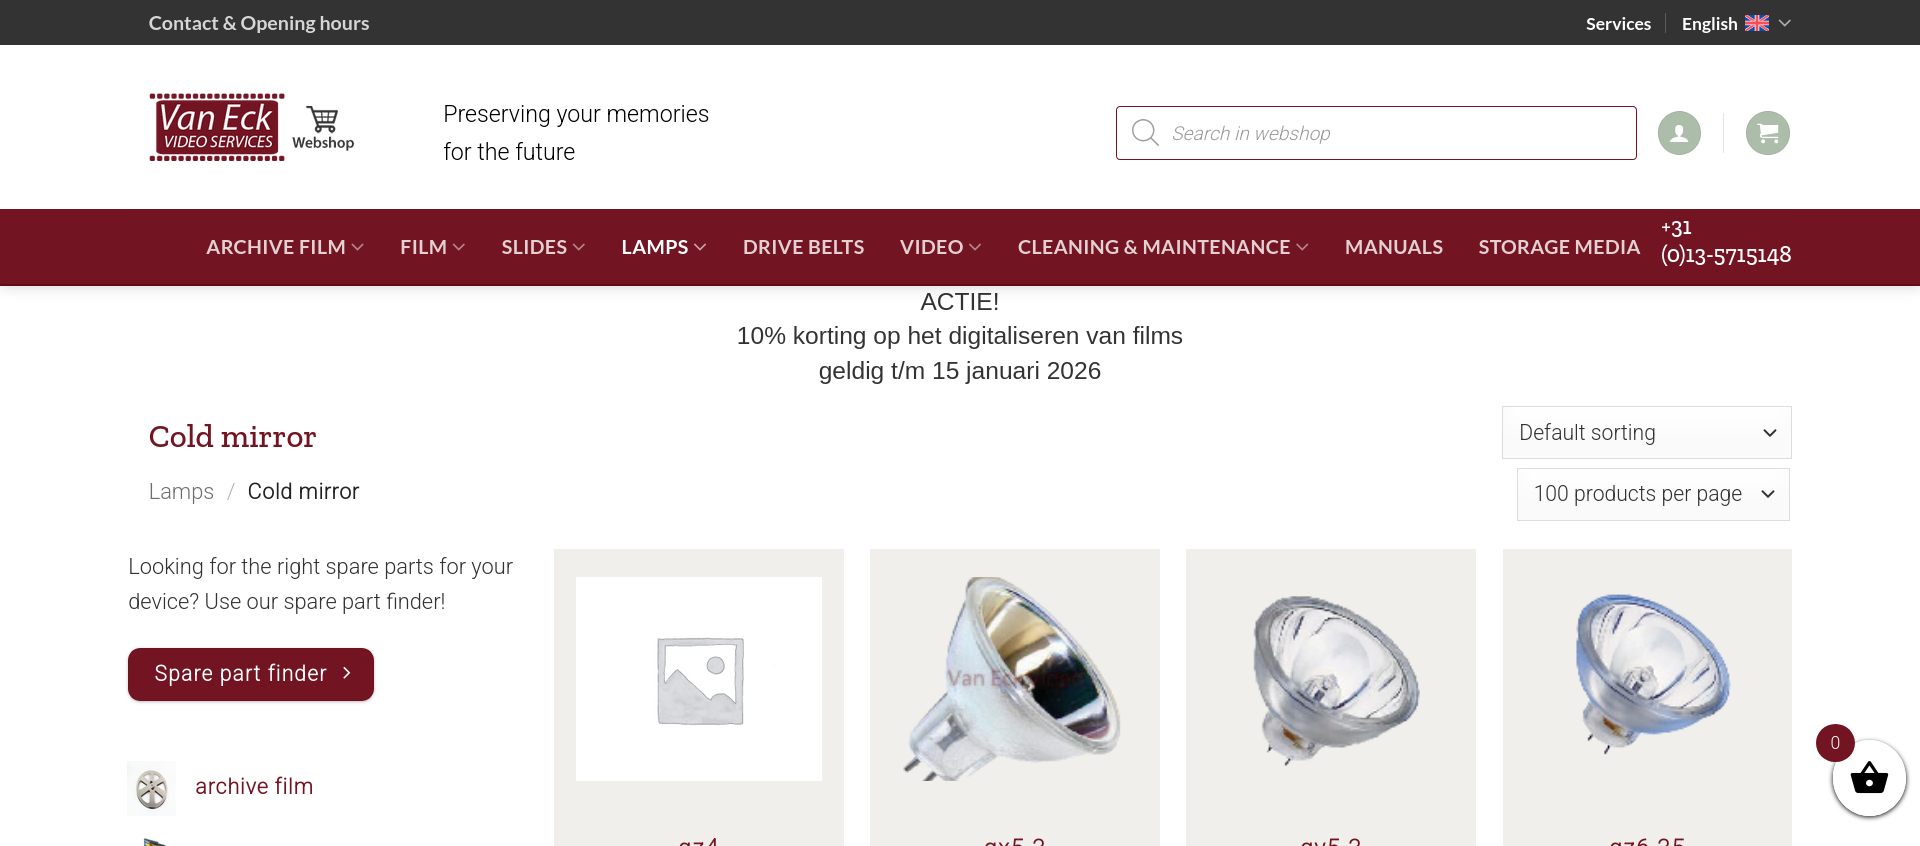
Task: Click the search magnifier icon
Action: [x=1145, y=133]
